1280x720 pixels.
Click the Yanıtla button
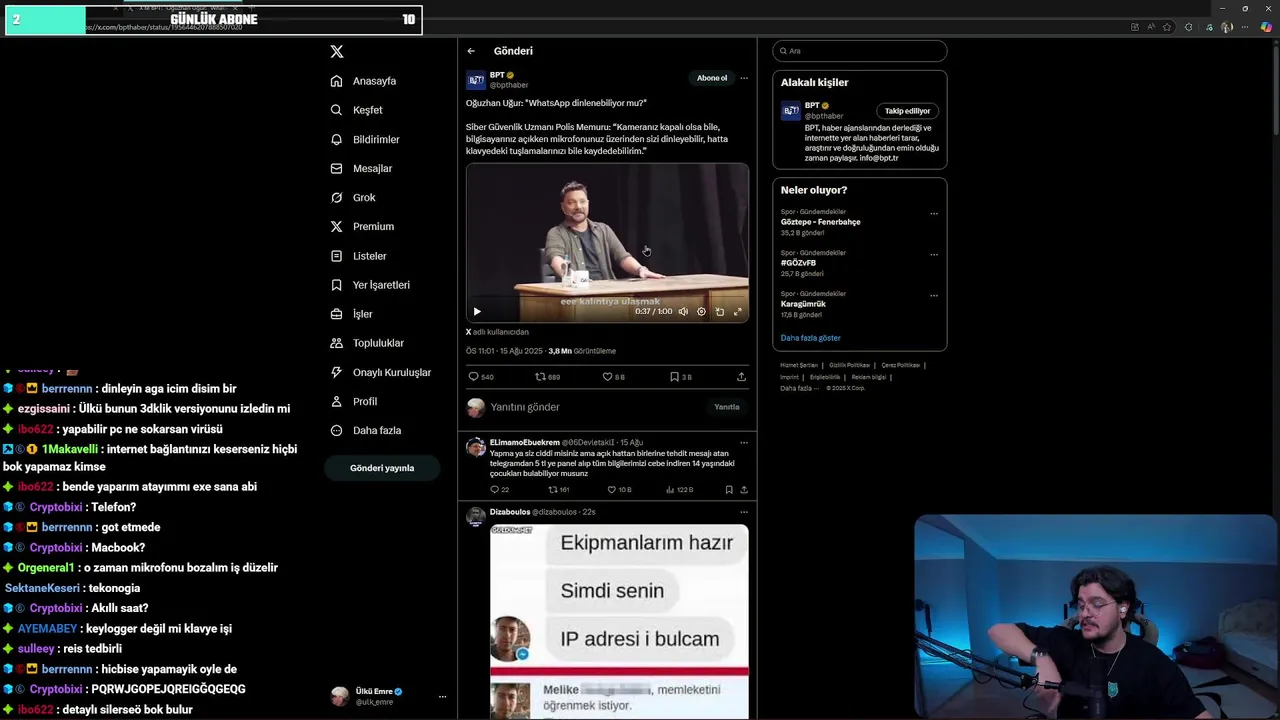click(x=727, y=407)
